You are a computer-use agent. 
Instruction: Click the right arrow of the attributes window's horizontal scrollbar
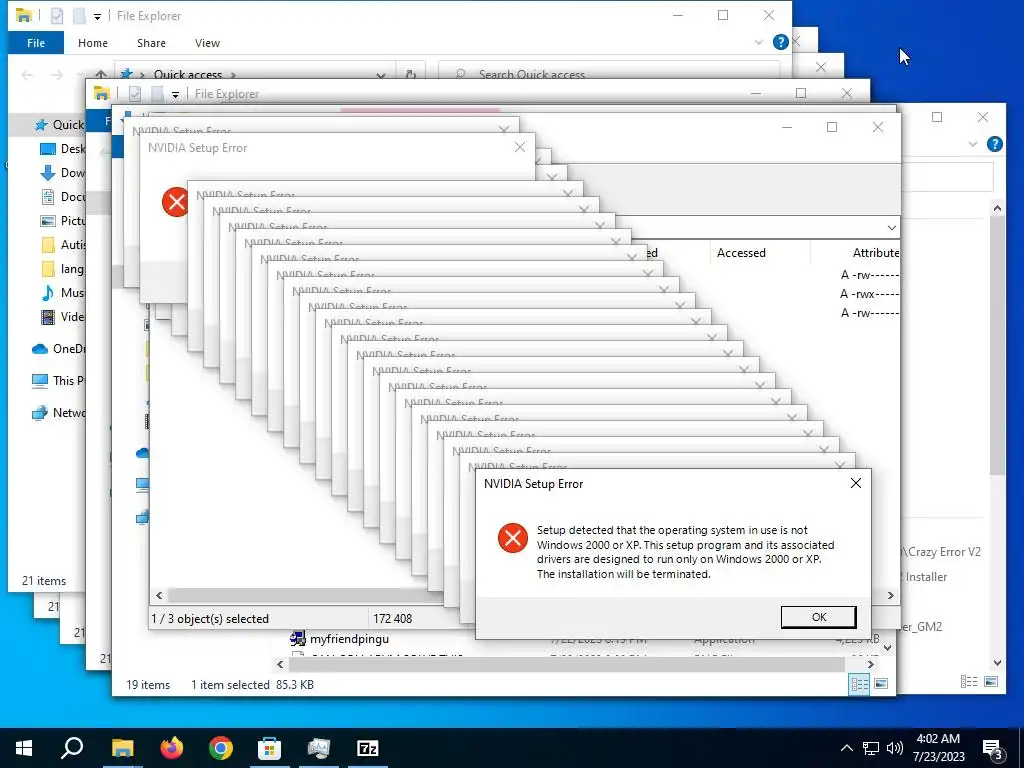point(890,595)
